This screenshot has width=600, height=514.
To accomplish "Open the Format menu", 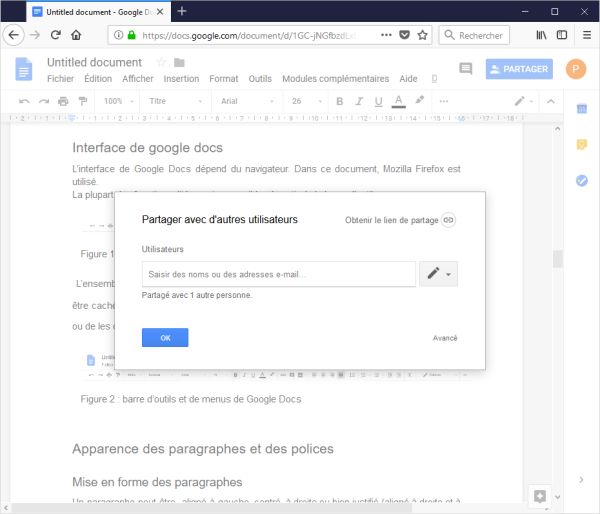I will [x=223, y=79].
